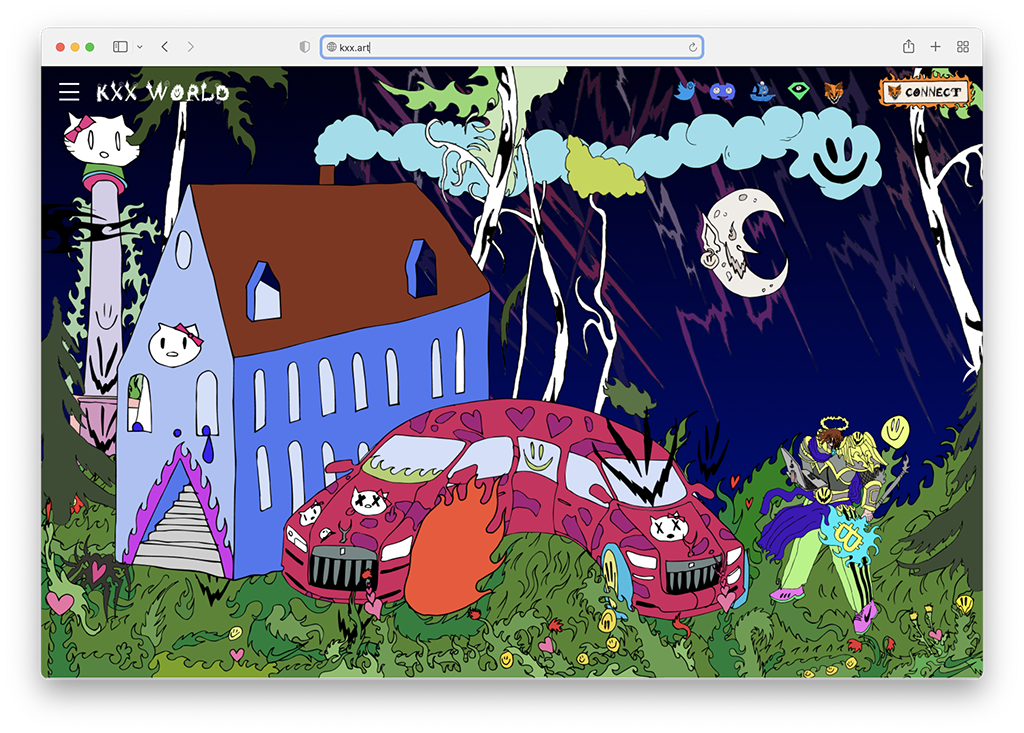
Task: Click the green eye LooksRare icon
Action: point(797,92)
